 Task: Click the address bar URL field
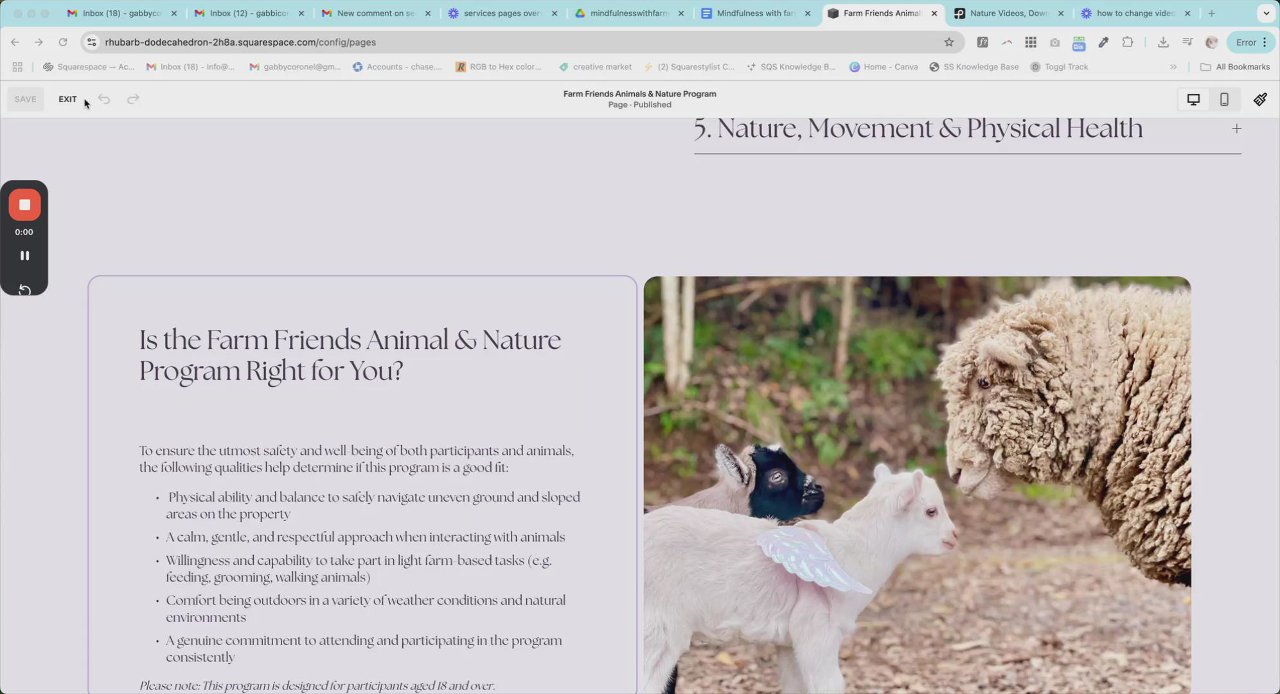point(520,42)
